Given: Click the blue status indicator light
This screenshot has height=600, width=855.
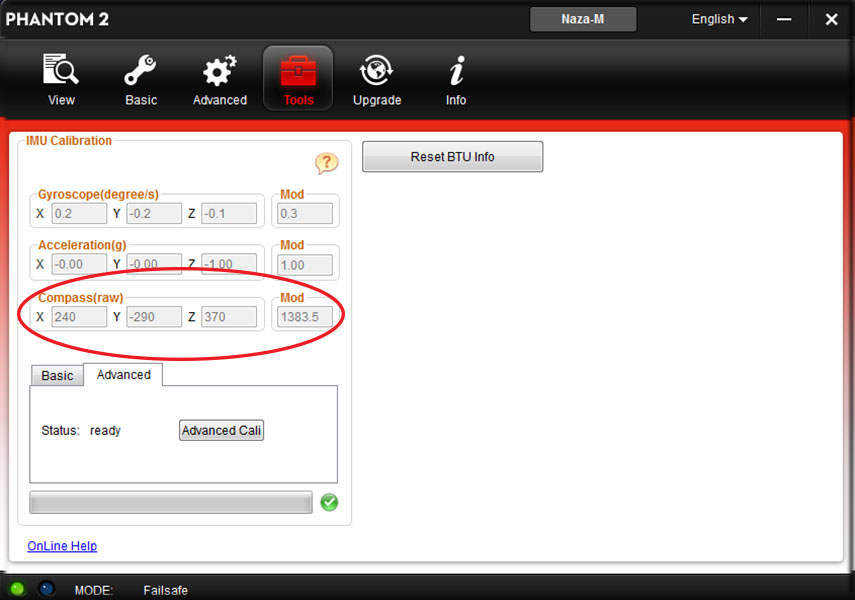Looking at the screenshot, I should 47,589.
